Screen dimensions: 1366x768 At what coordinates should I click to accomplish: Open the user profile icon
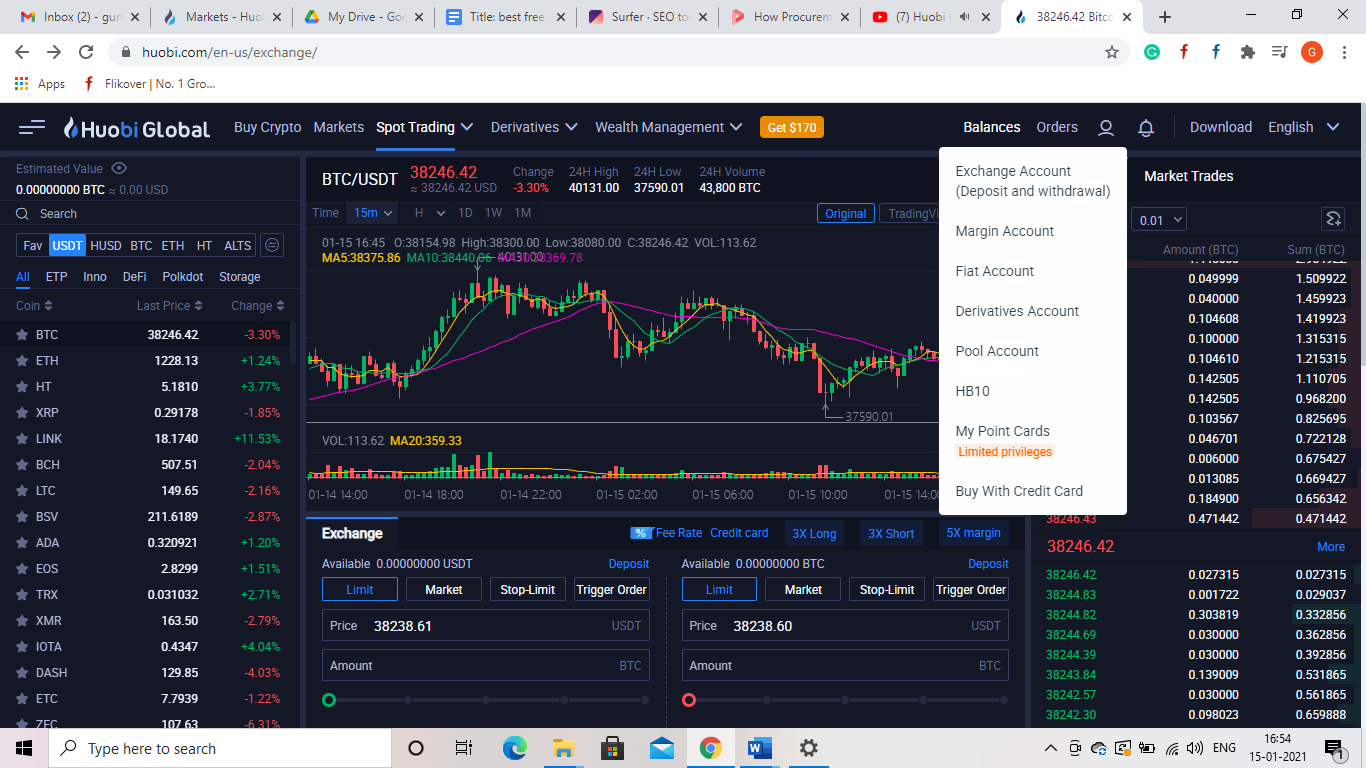(1105, 128)
